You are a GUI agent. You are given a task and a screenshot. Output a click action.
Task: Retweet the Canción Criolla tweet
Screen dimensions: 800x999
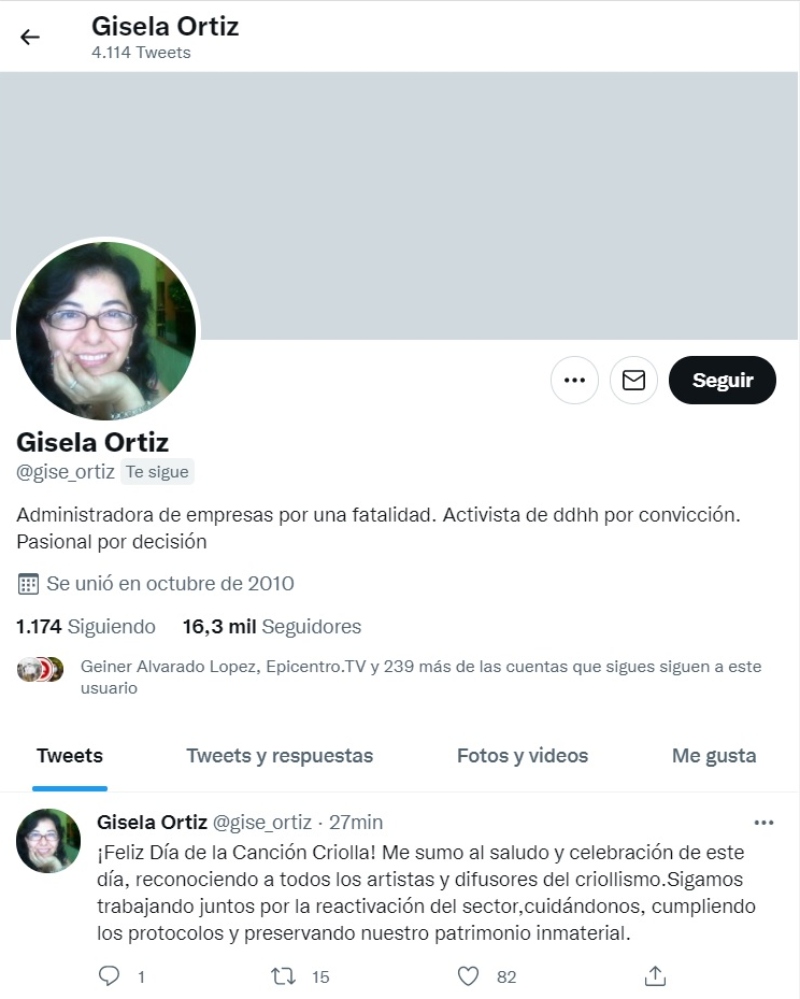[x=283, y=976]
